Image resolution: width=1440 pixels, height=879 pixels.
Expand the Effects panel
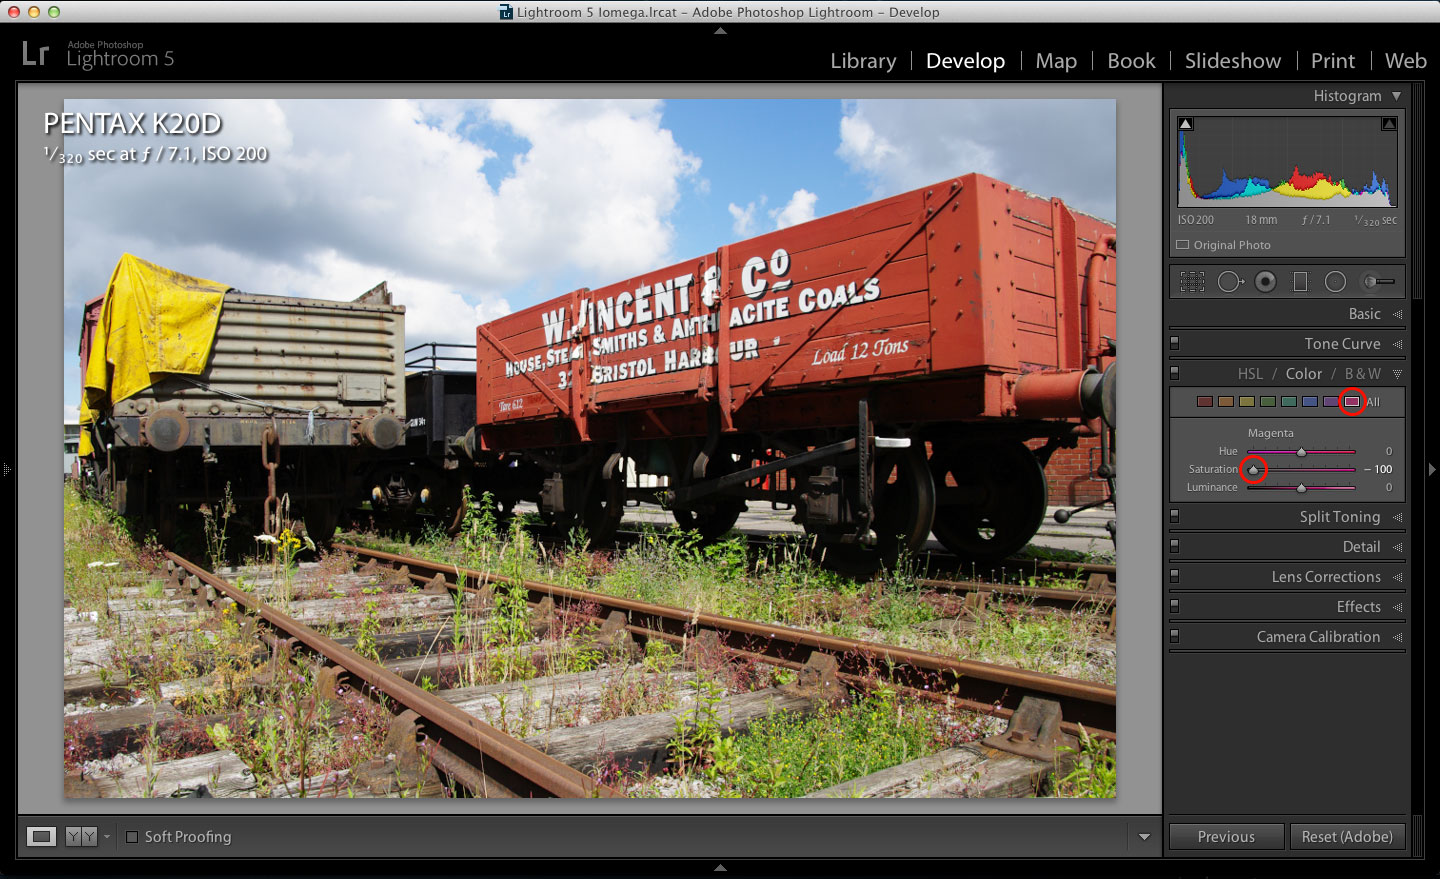1397,607
